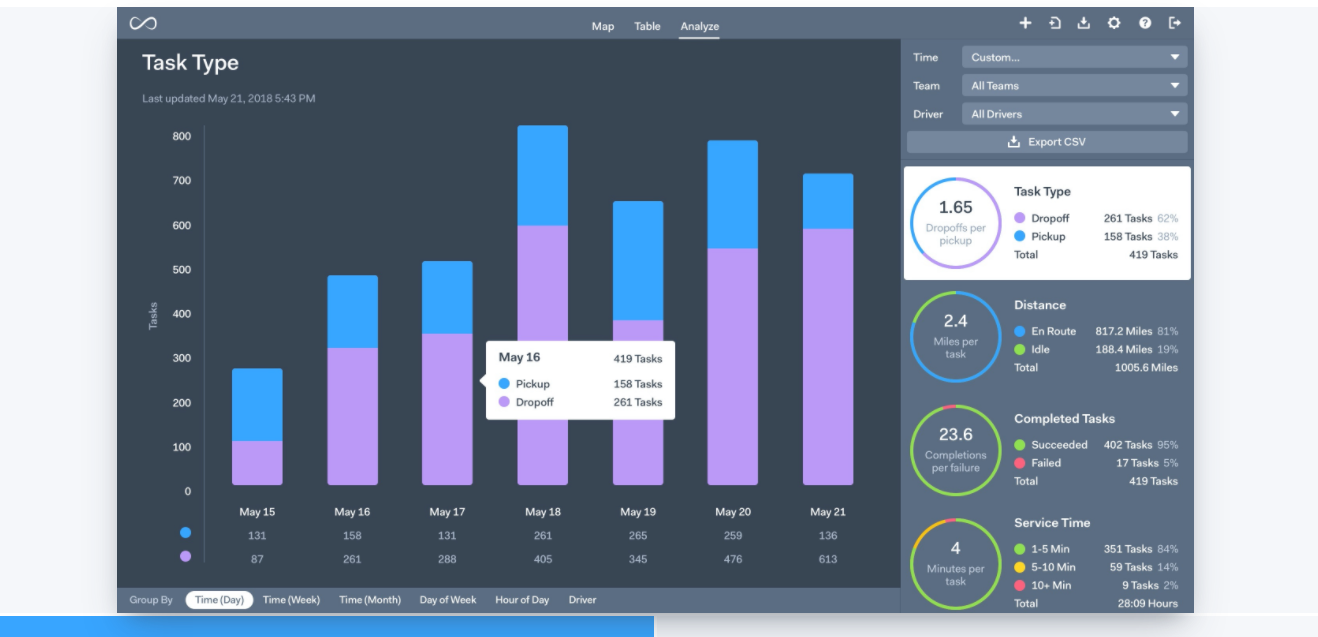1318x637 pixels.
Task: Click the Onfleet infinity logo
Action: (143, 24)
